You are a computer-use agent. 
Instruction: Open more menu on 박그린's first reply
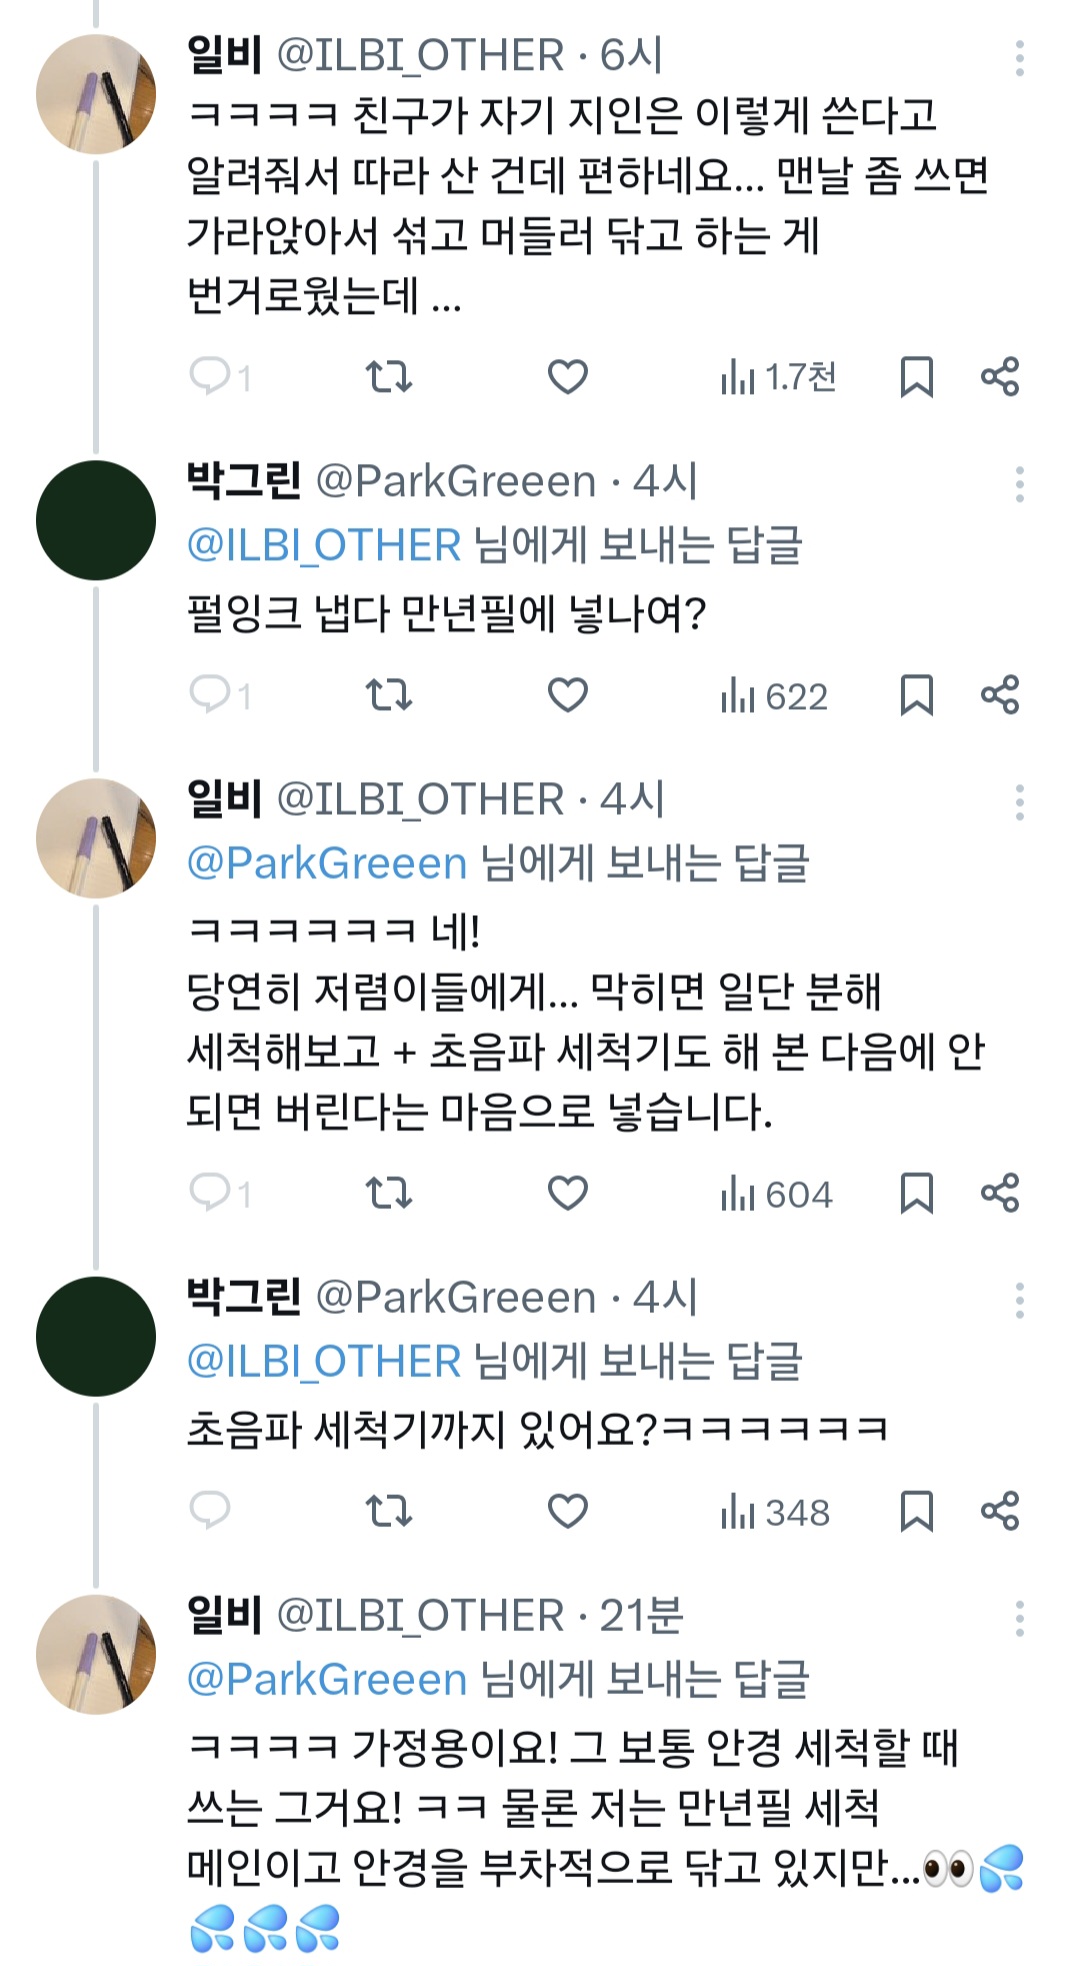pos(1019,484)
